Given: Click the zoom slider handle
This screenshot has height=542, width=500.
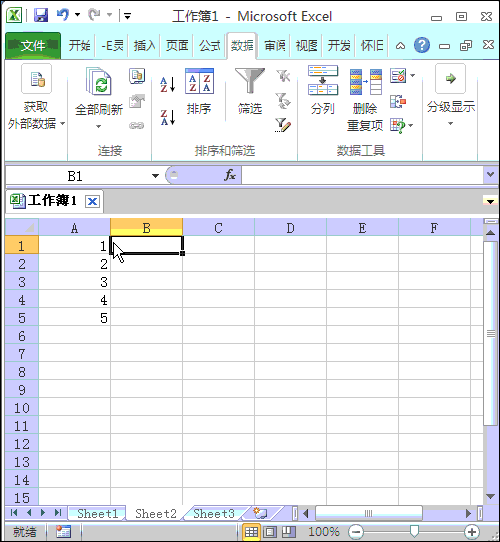Looking at the screenshot, I should point(414,531).
